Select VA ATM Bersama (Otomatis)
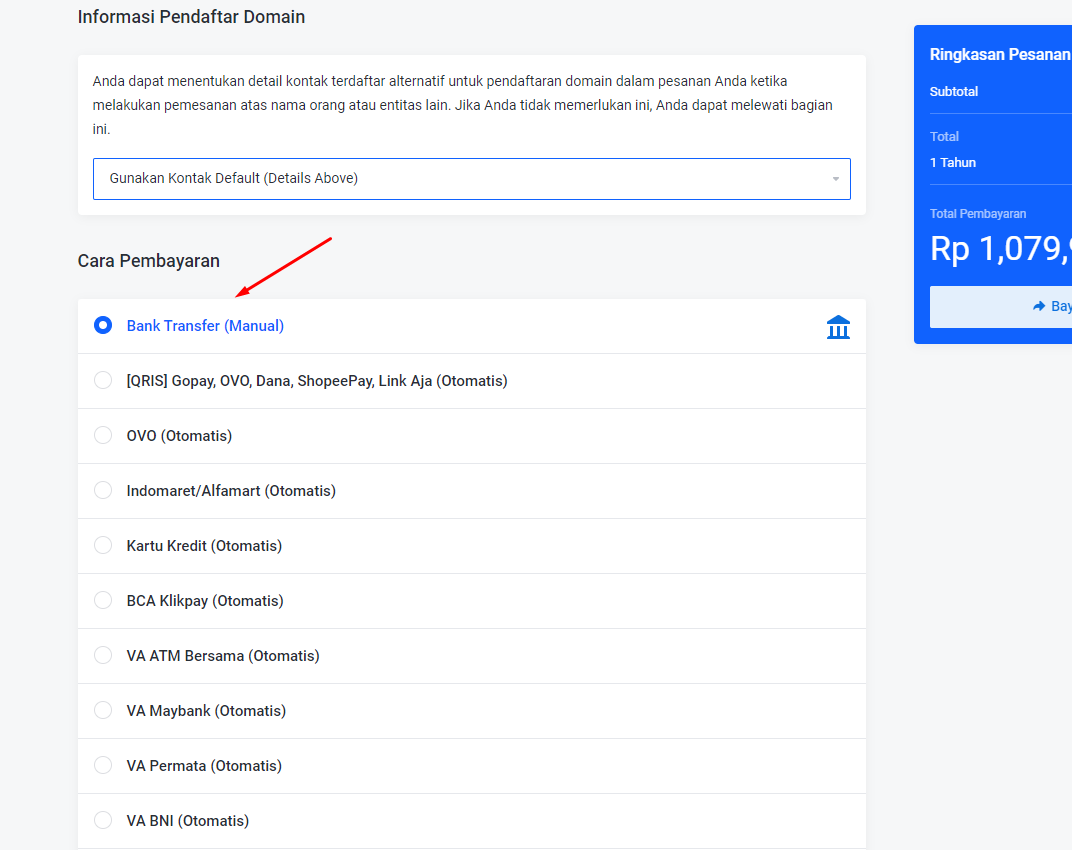Viewport: 1072px width, 850px height. click(x=103, y=656)
